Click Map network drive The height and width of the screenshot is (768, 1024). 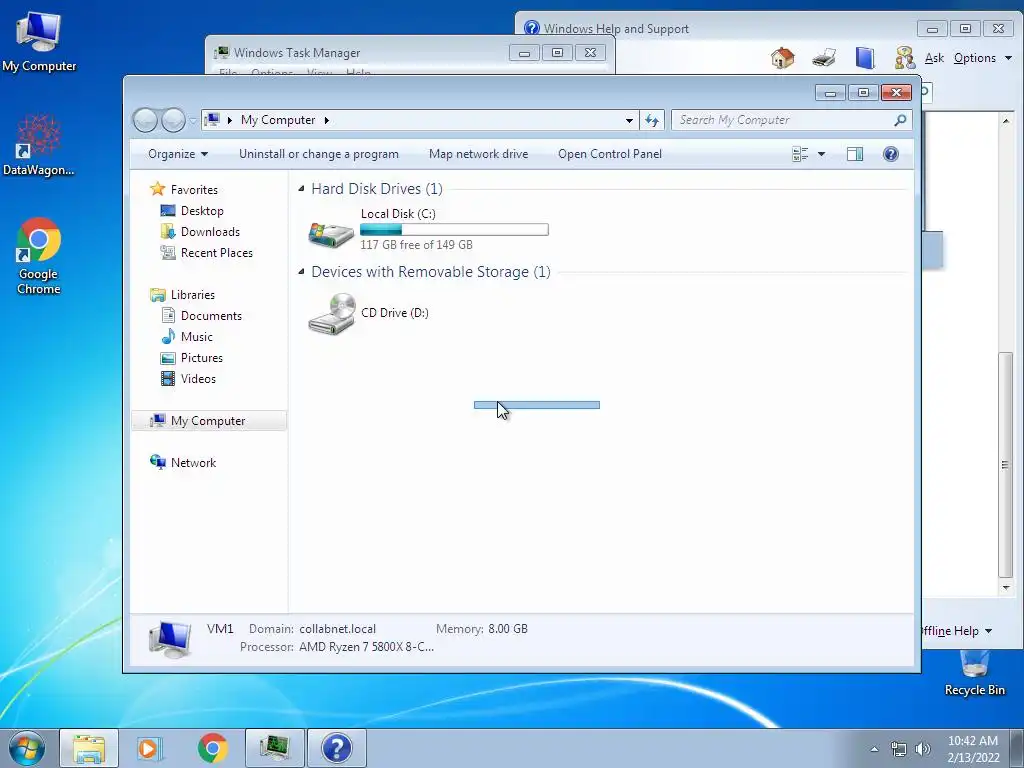coord(479,154)
